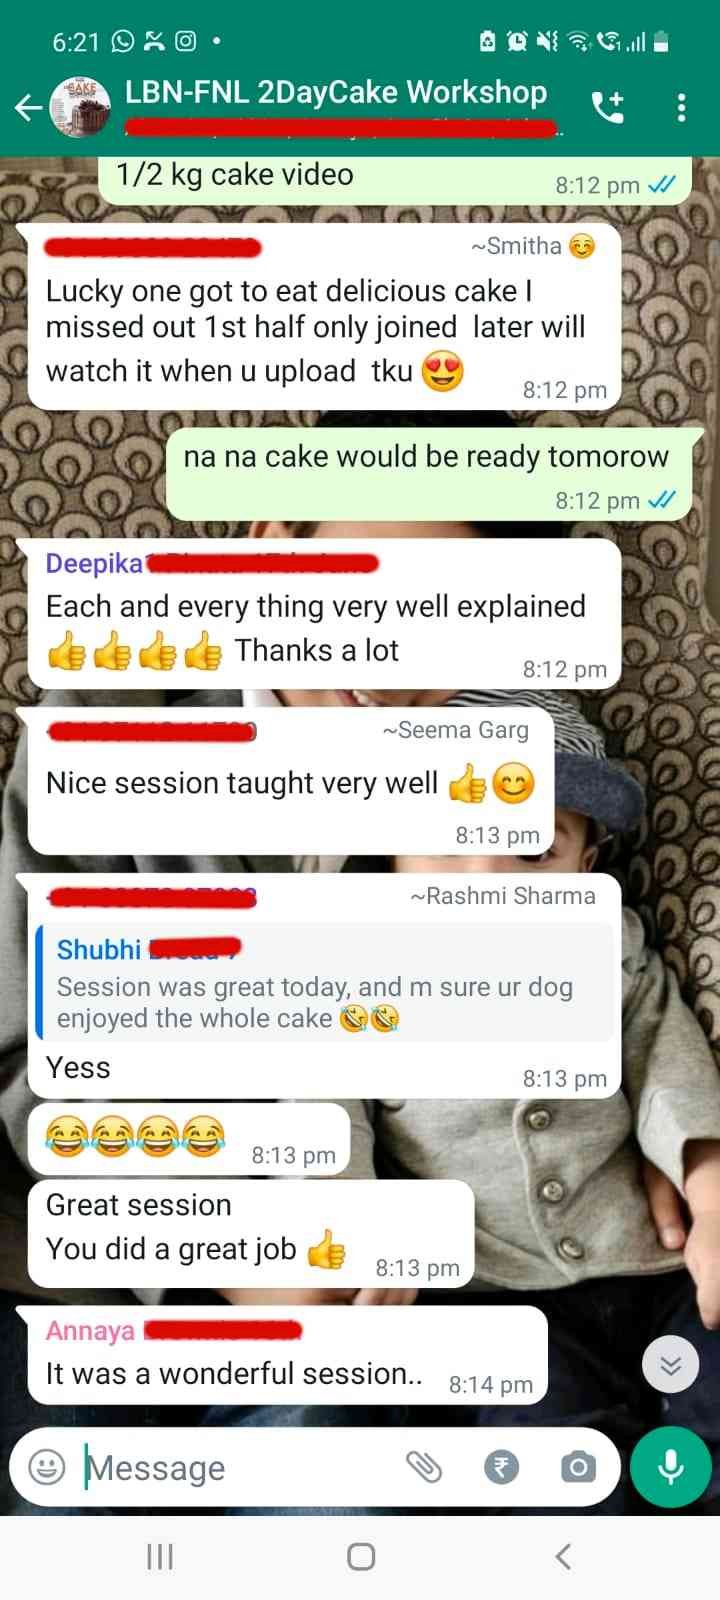Start a group call with phone icon

tap(608, 107)
